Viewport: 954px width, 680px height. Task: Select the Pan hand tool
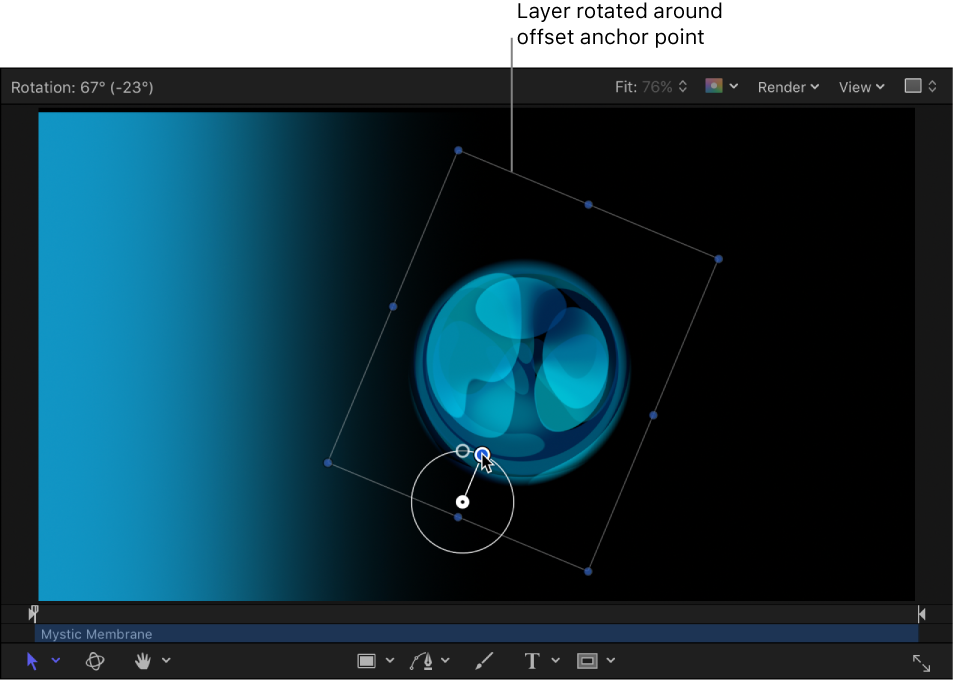[x=142, y=660]
